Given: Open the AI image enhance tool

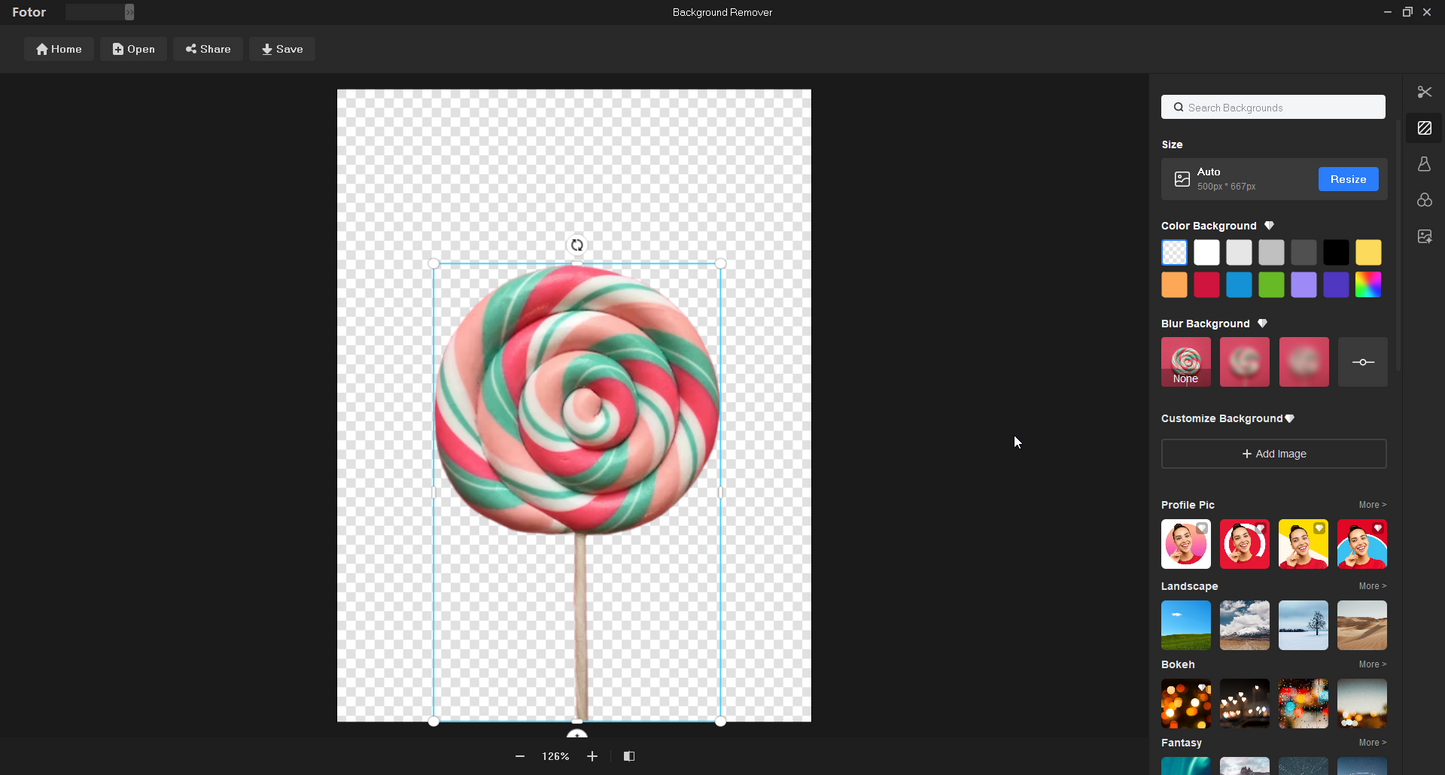Looking at the screenshot, I should [1424, 236].
